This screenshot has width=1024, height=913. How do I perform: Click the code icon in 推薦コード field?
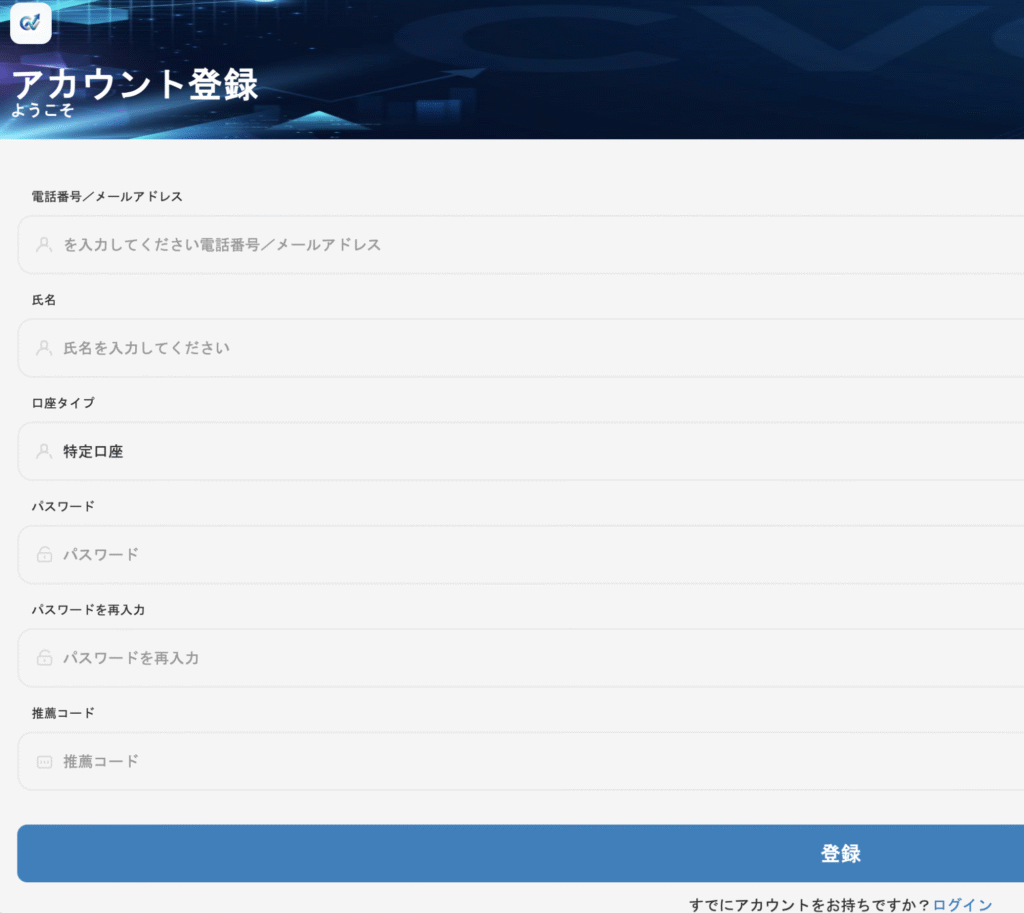pyautogui.click(x=44, y=761)
